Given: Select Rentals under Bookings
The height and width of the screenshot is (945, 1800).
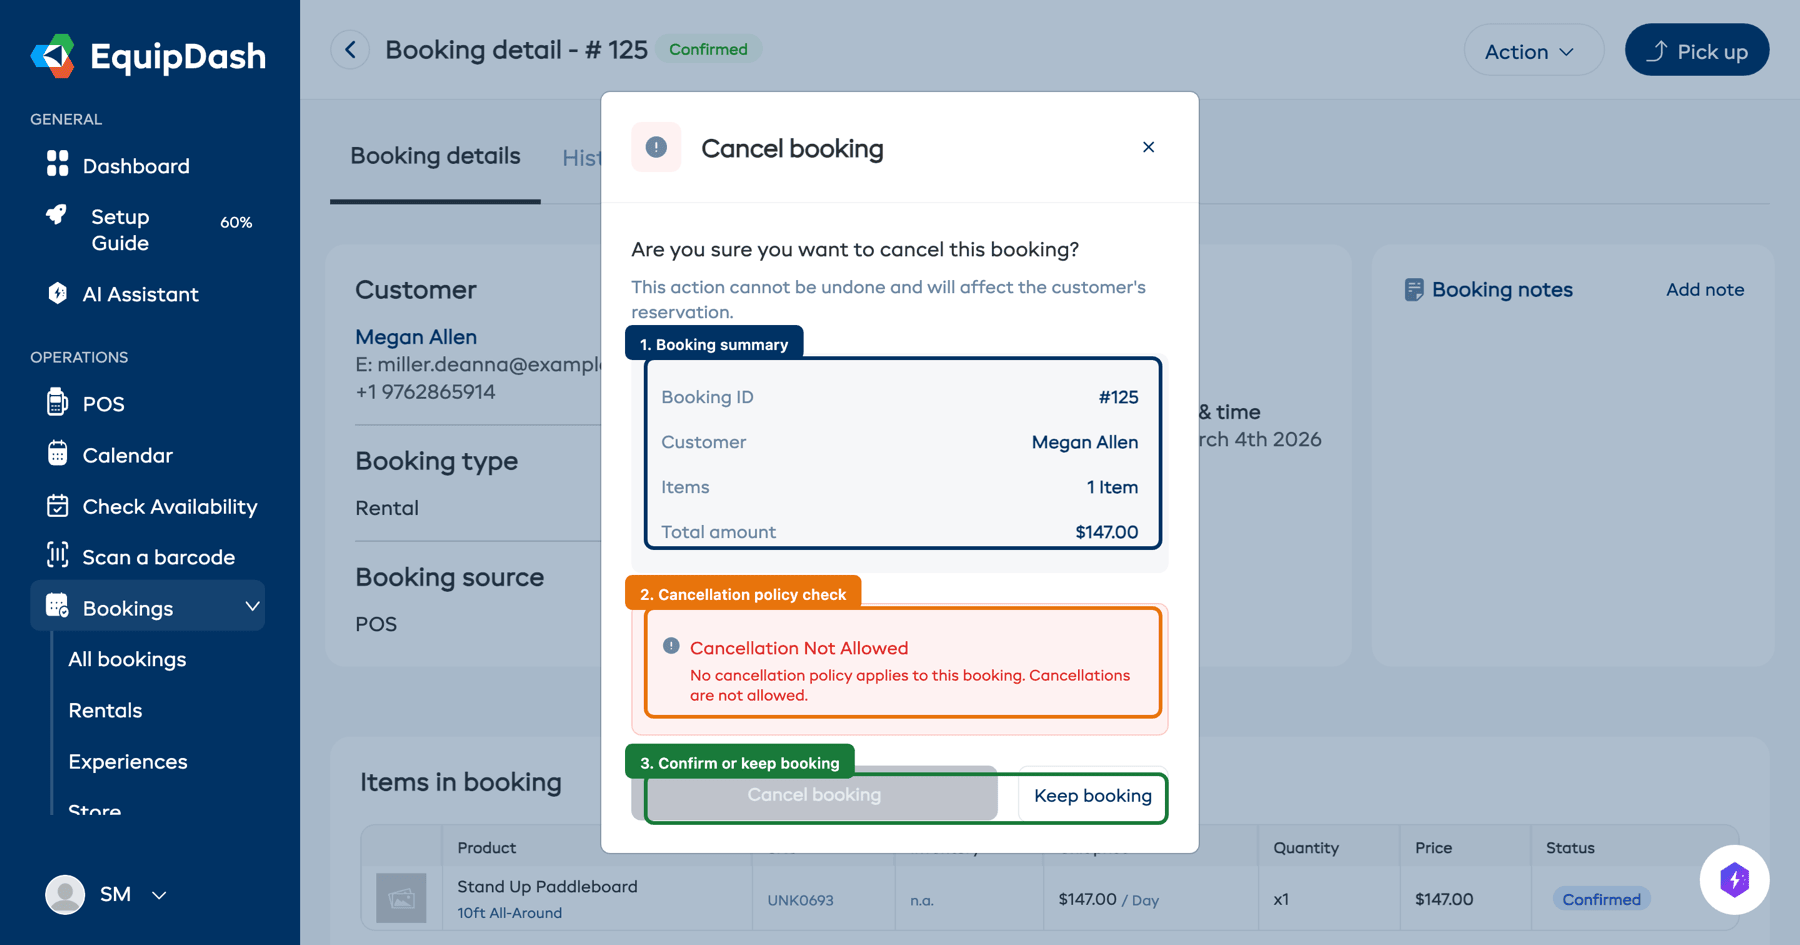Looking at the screenshot, I should (105, 710).
